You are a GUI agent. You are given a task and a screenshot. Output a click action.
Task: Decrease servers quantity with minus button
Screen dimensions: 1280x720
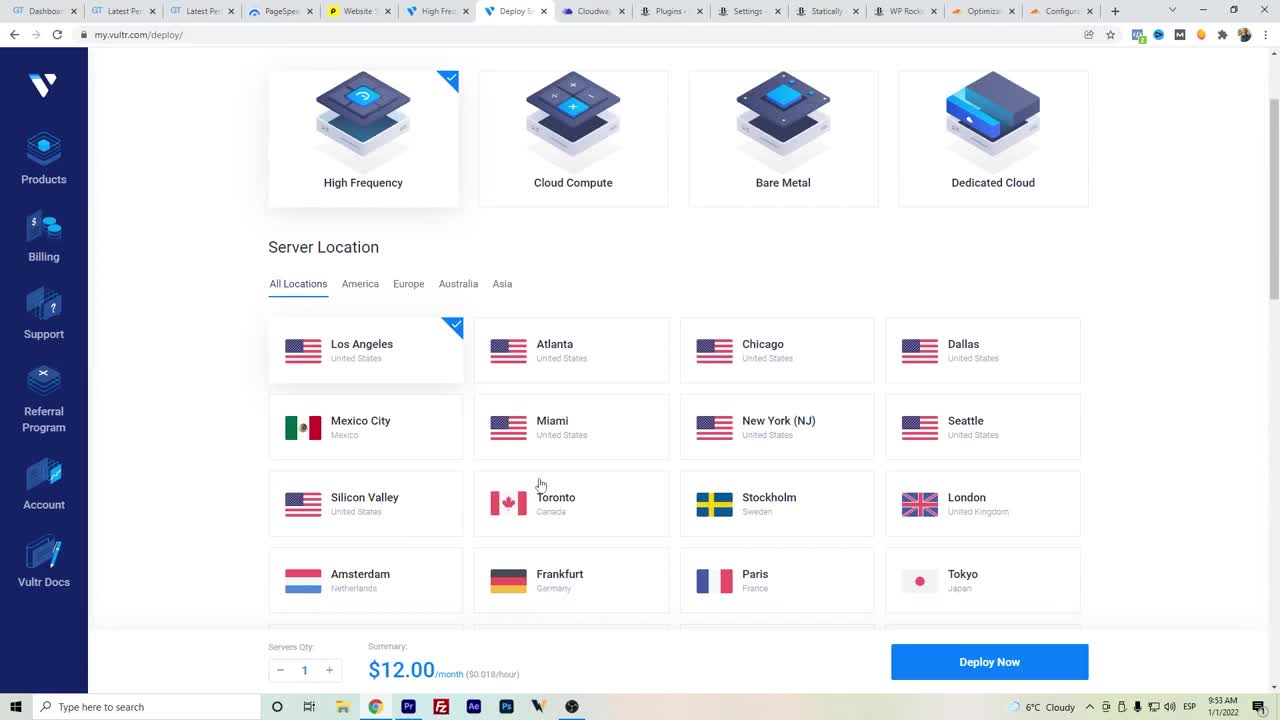(280, 670)
